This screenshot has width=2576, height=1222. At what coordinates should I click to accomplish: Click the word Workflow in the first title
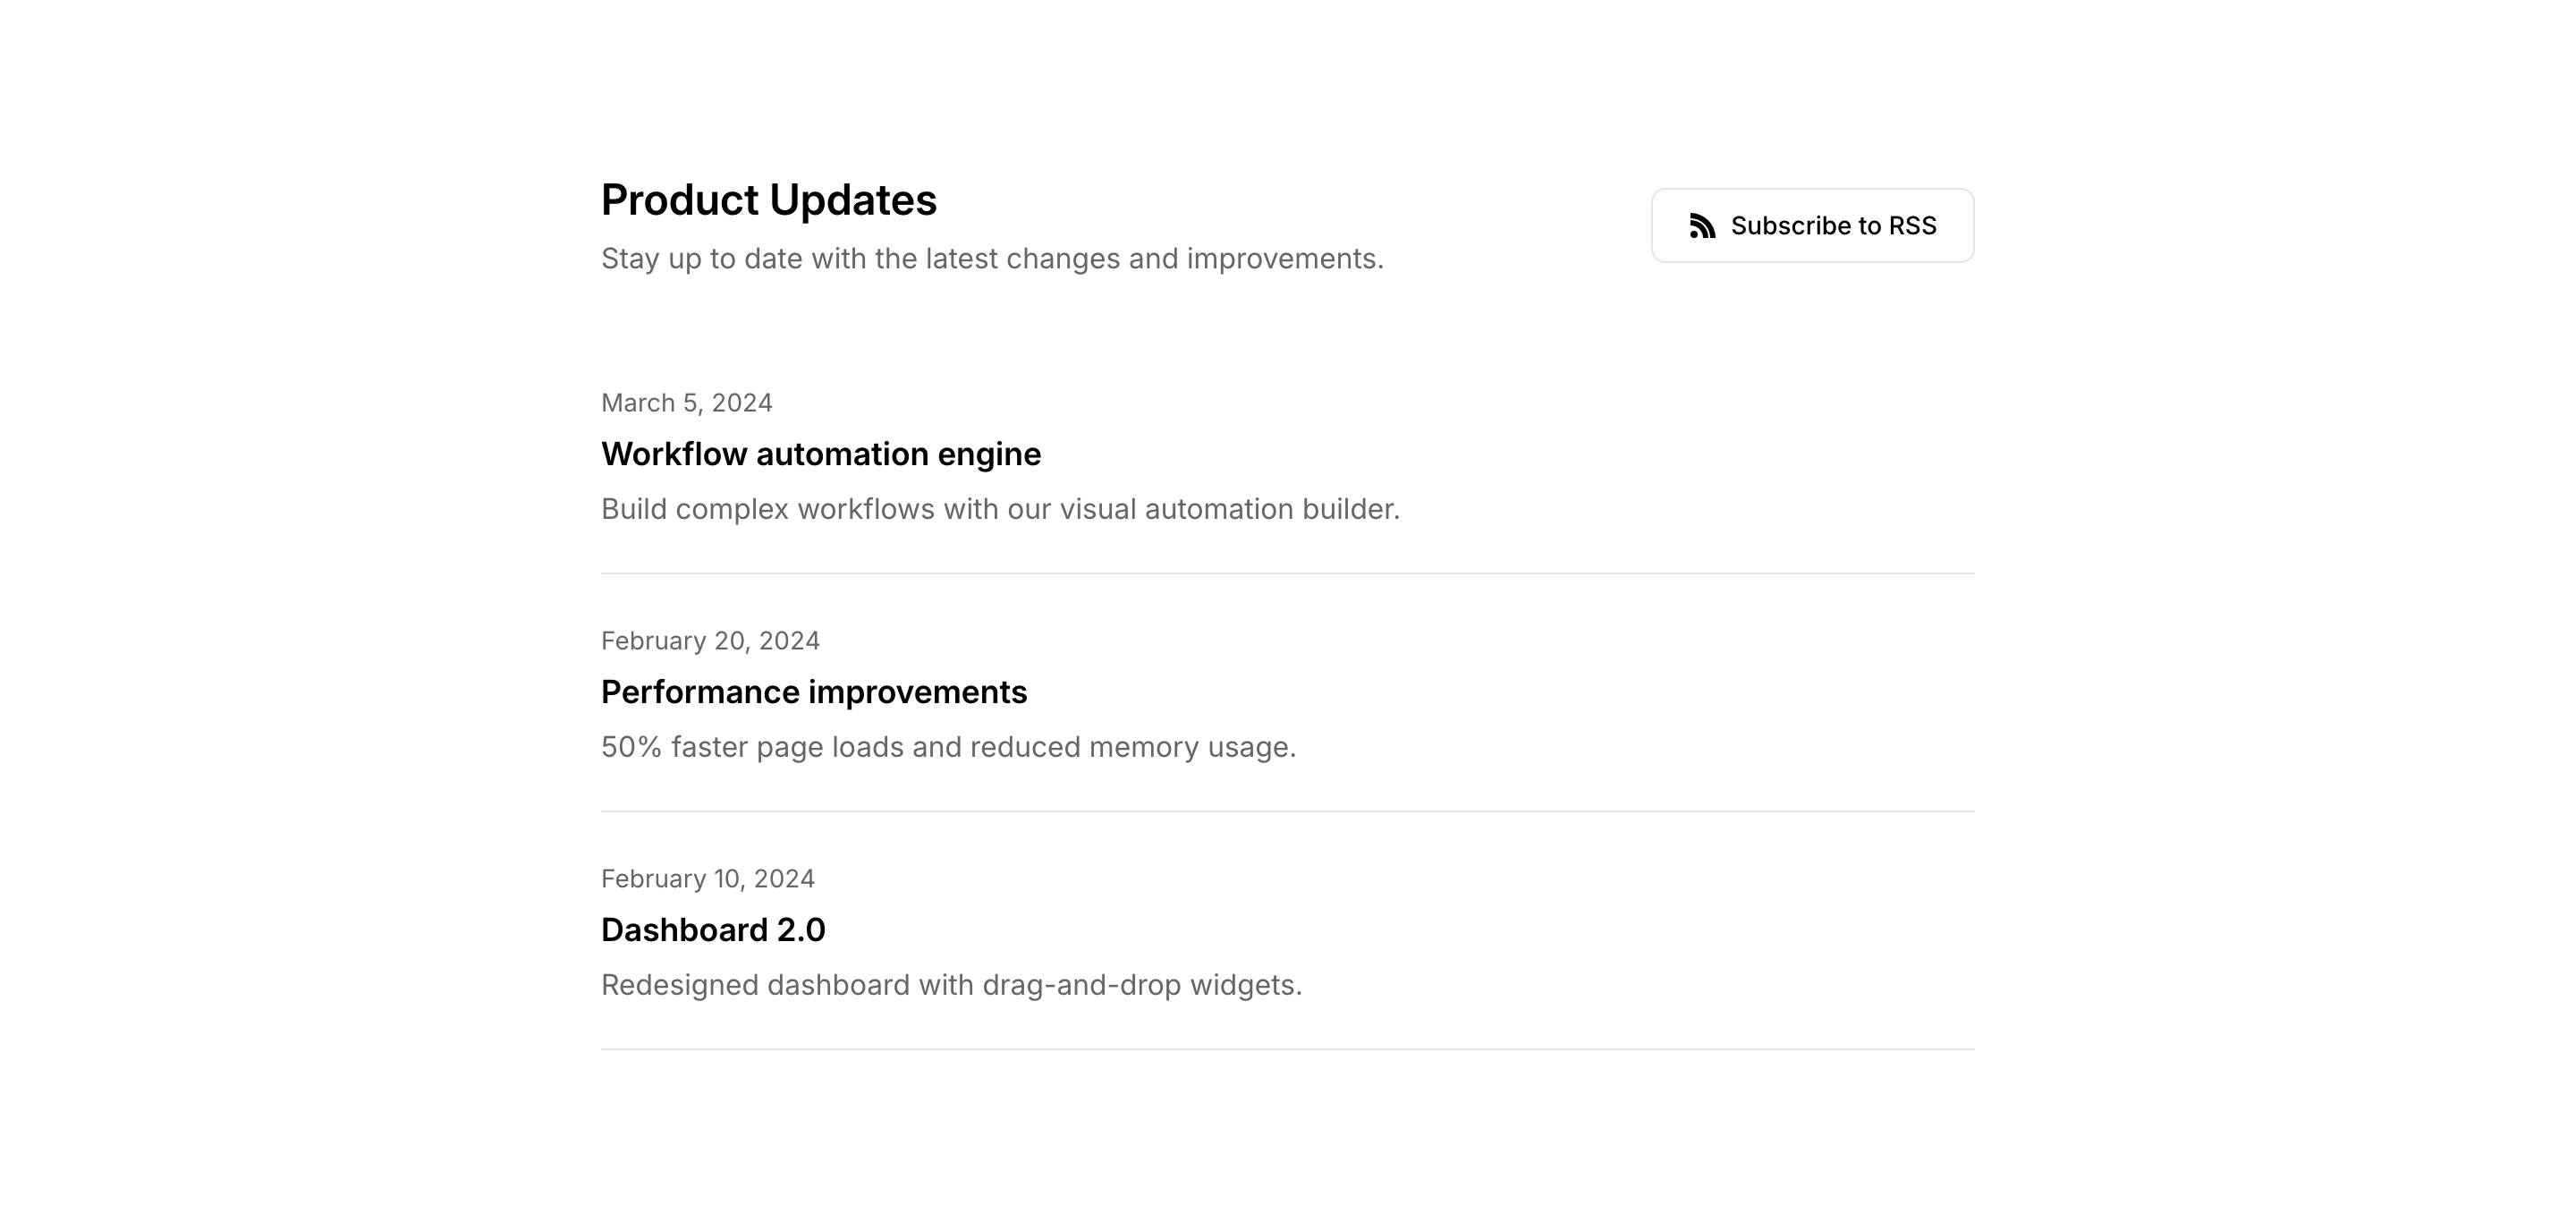coord(674,454)
